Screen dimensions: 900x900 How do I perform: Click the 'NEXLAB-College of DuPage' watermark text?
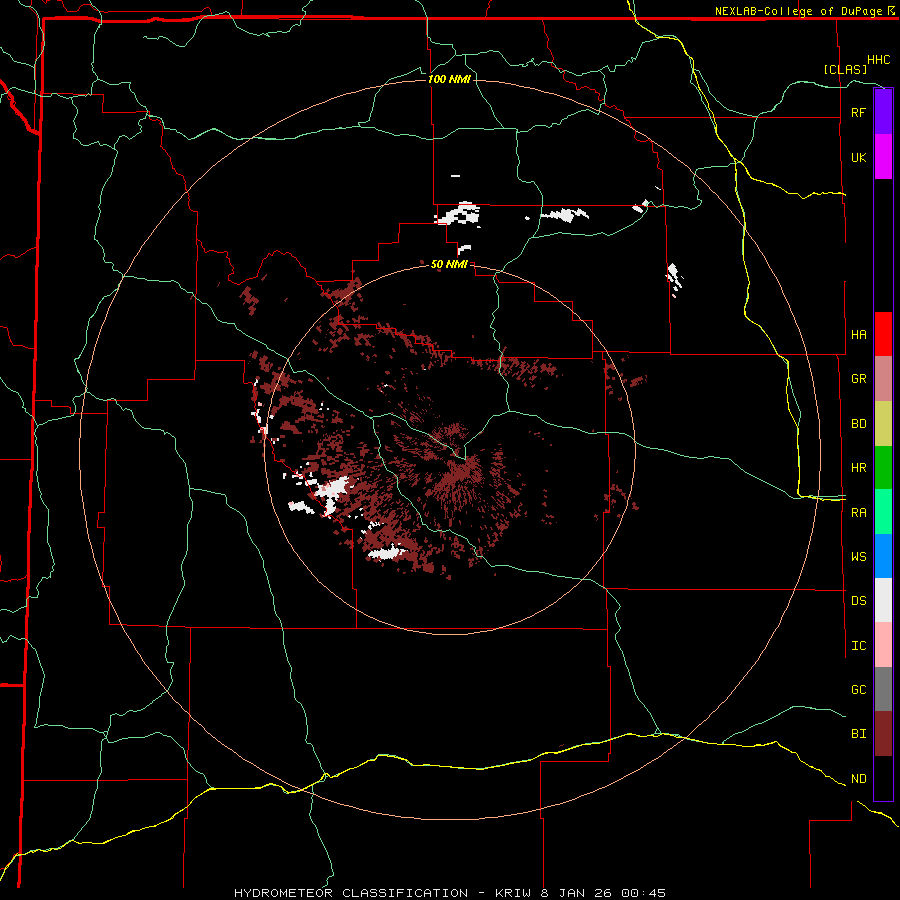[x=798, y=11]
